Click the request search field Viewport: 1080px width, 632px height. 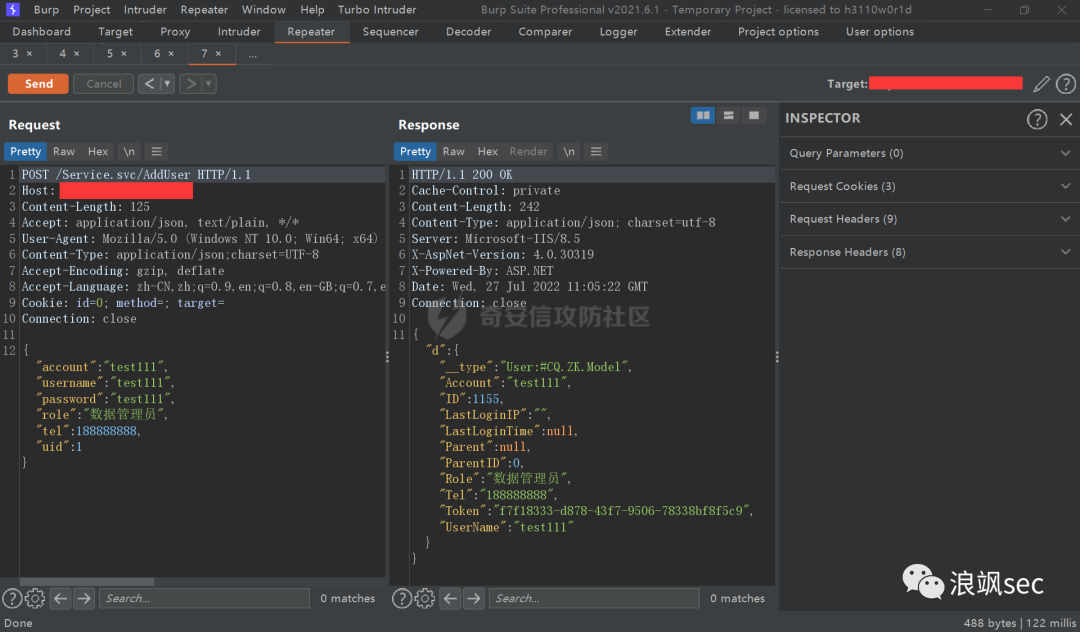click(x=205, y=598)
